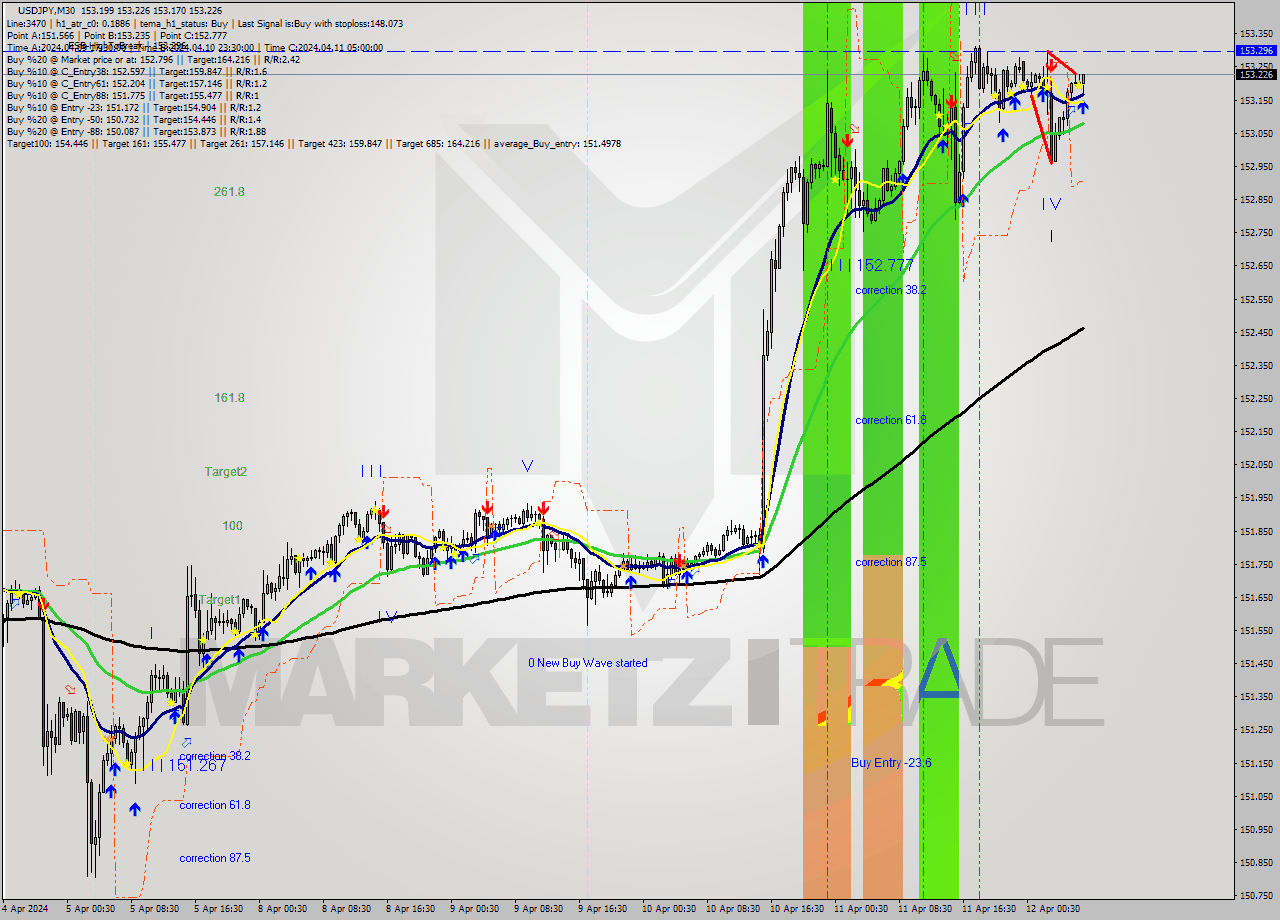Click the 'Buy Entry -23.6' label
This screenshot has height=920, width=1280.
click(891, 763)
